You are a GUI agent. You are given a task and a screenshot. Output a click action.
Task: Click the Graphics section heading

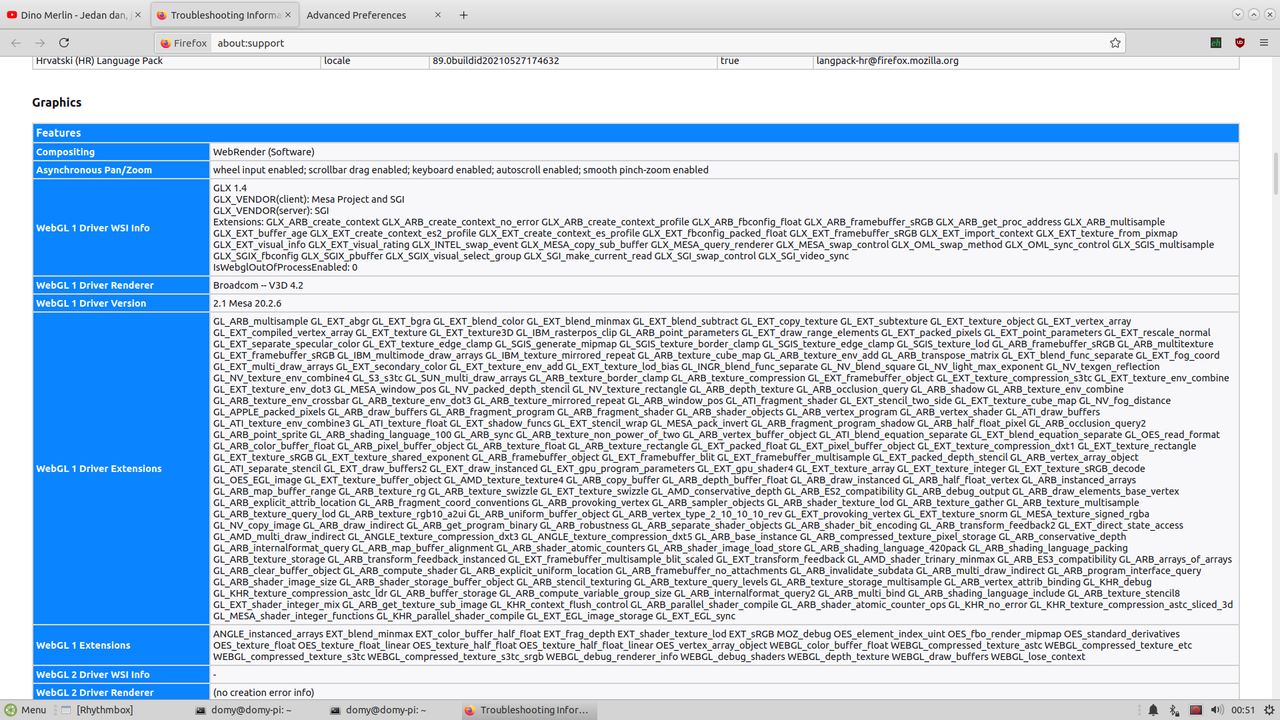(x=57, y=102)
